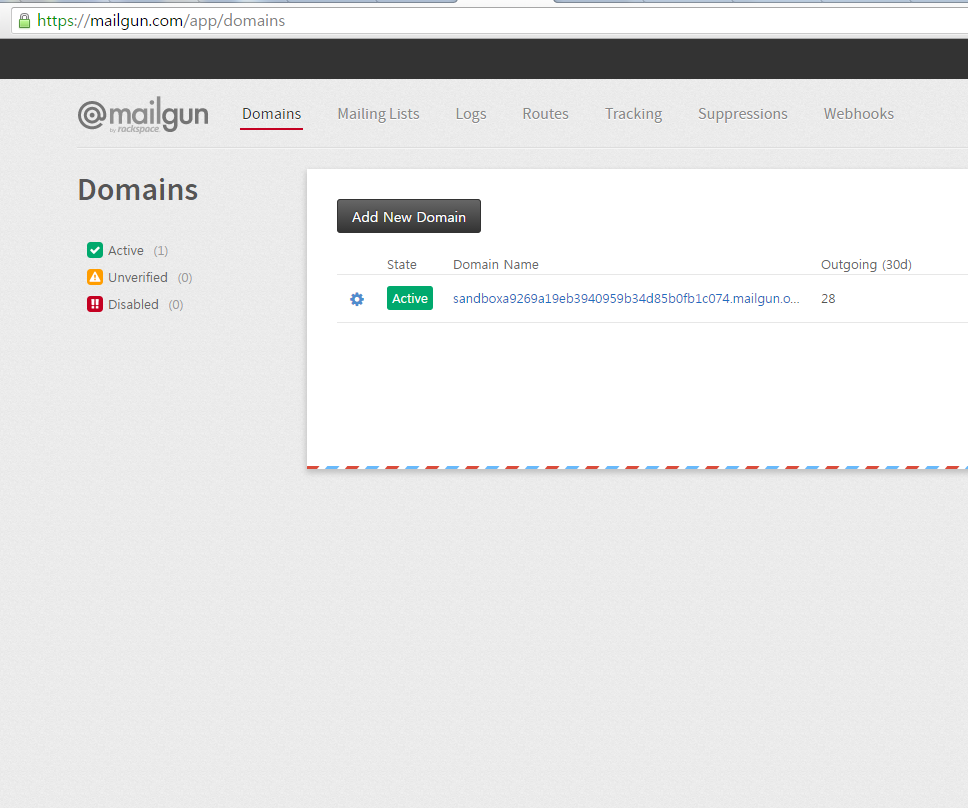This screenshot has width=968, height=808.
Task: Open the Suppressions tab
Action: click(x=743, y=114)
